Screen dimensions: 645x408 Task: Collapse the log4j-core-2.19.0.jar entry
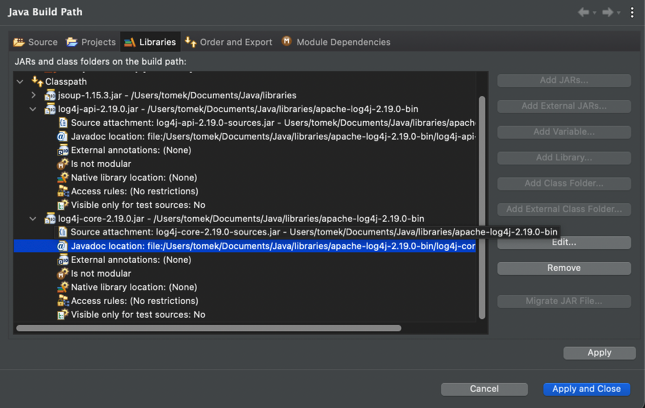pyautogui.click(x=34, y=218)
